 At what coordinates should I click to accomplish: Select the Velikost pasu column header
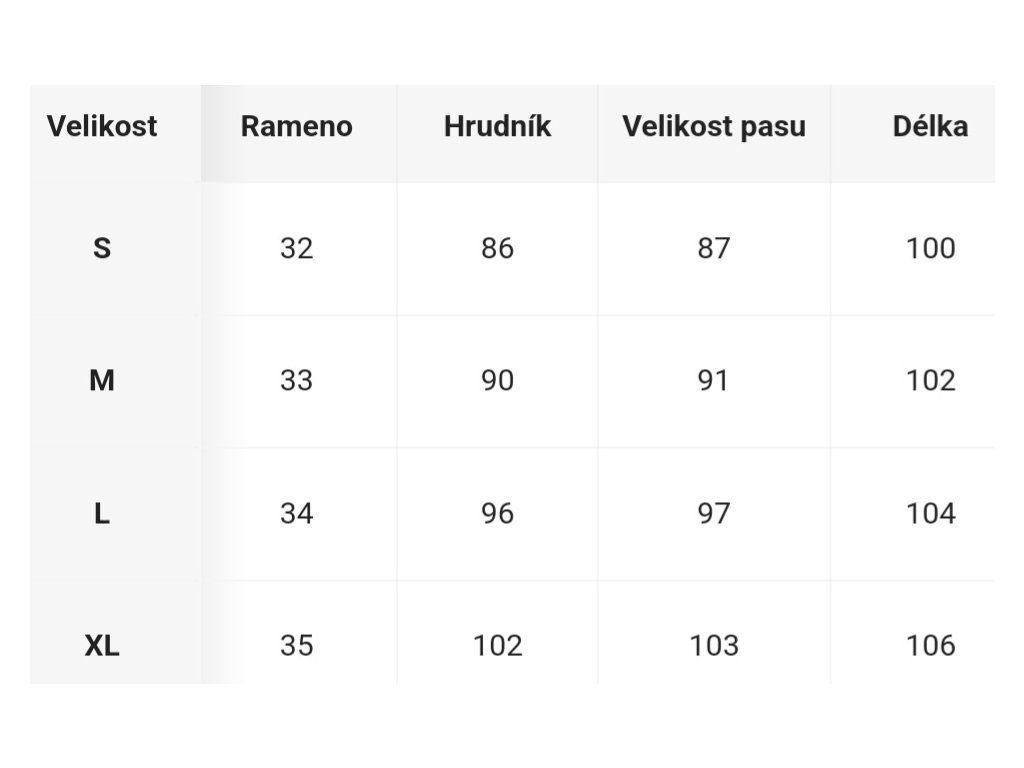(714, 126)
